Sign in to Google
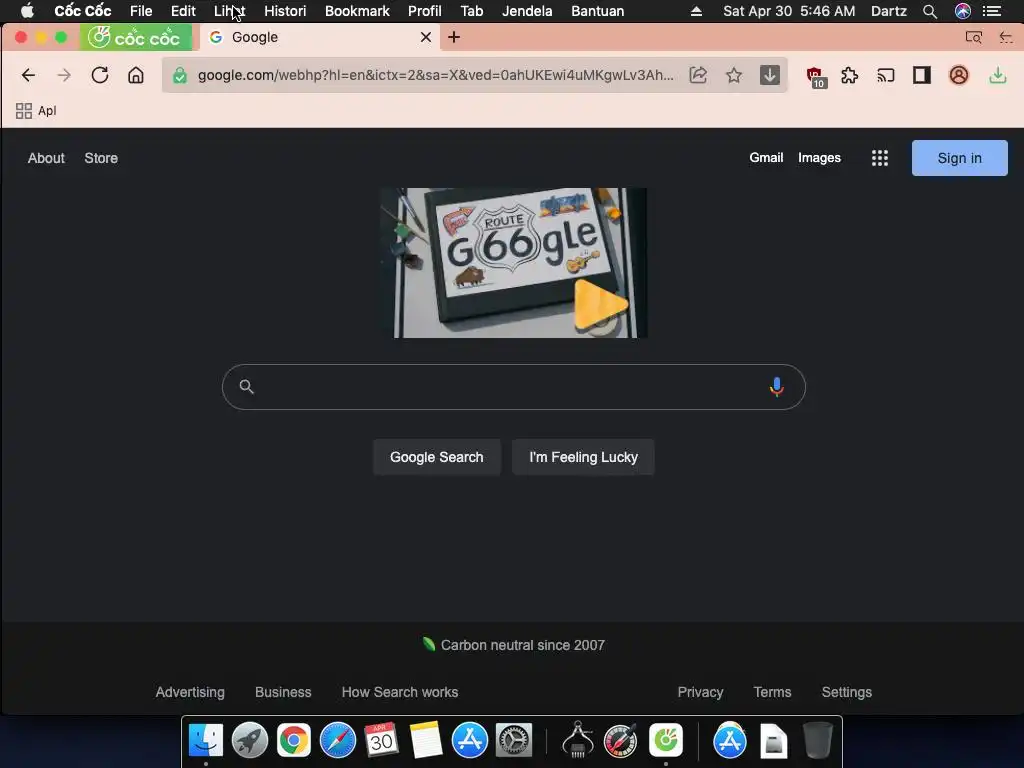 pyautogui.click(x=959, y=158)
